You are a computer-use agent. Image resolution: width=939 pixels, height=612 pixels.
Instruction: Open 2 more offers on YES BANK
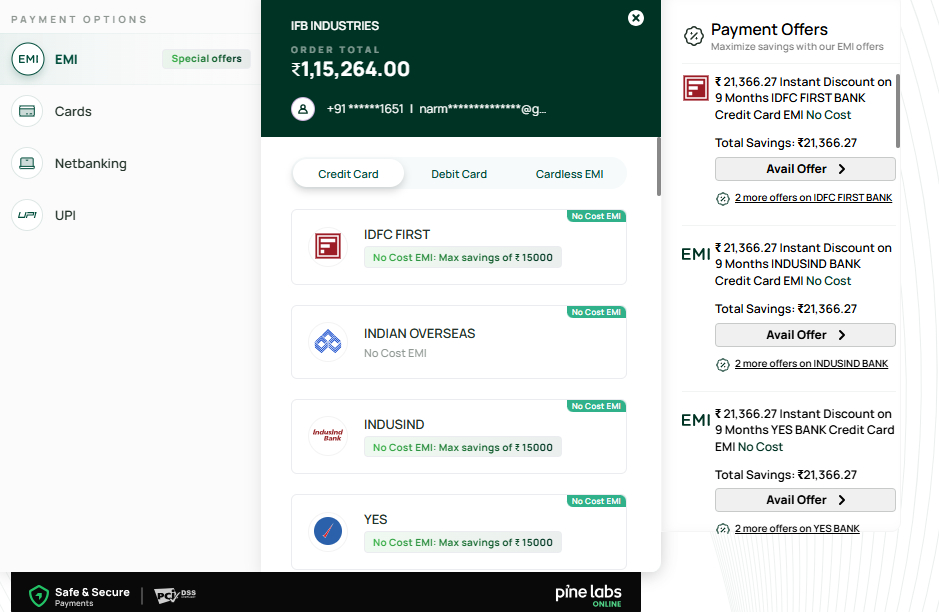796,529
